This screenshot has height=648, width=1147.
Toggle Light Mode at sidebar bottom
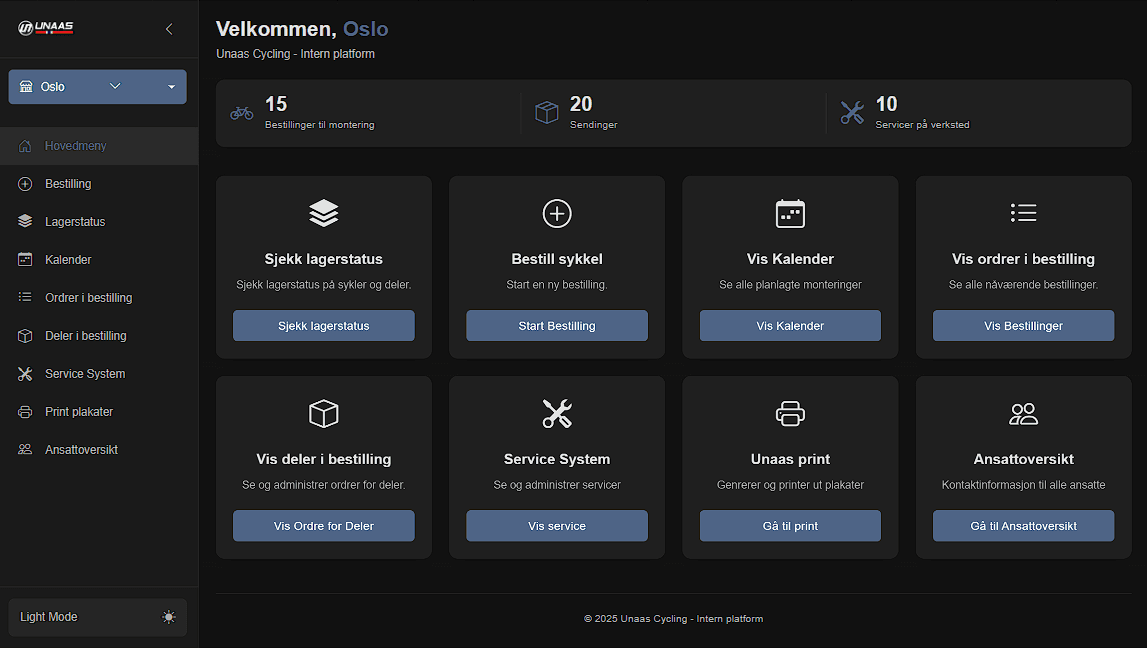(97, 617)
